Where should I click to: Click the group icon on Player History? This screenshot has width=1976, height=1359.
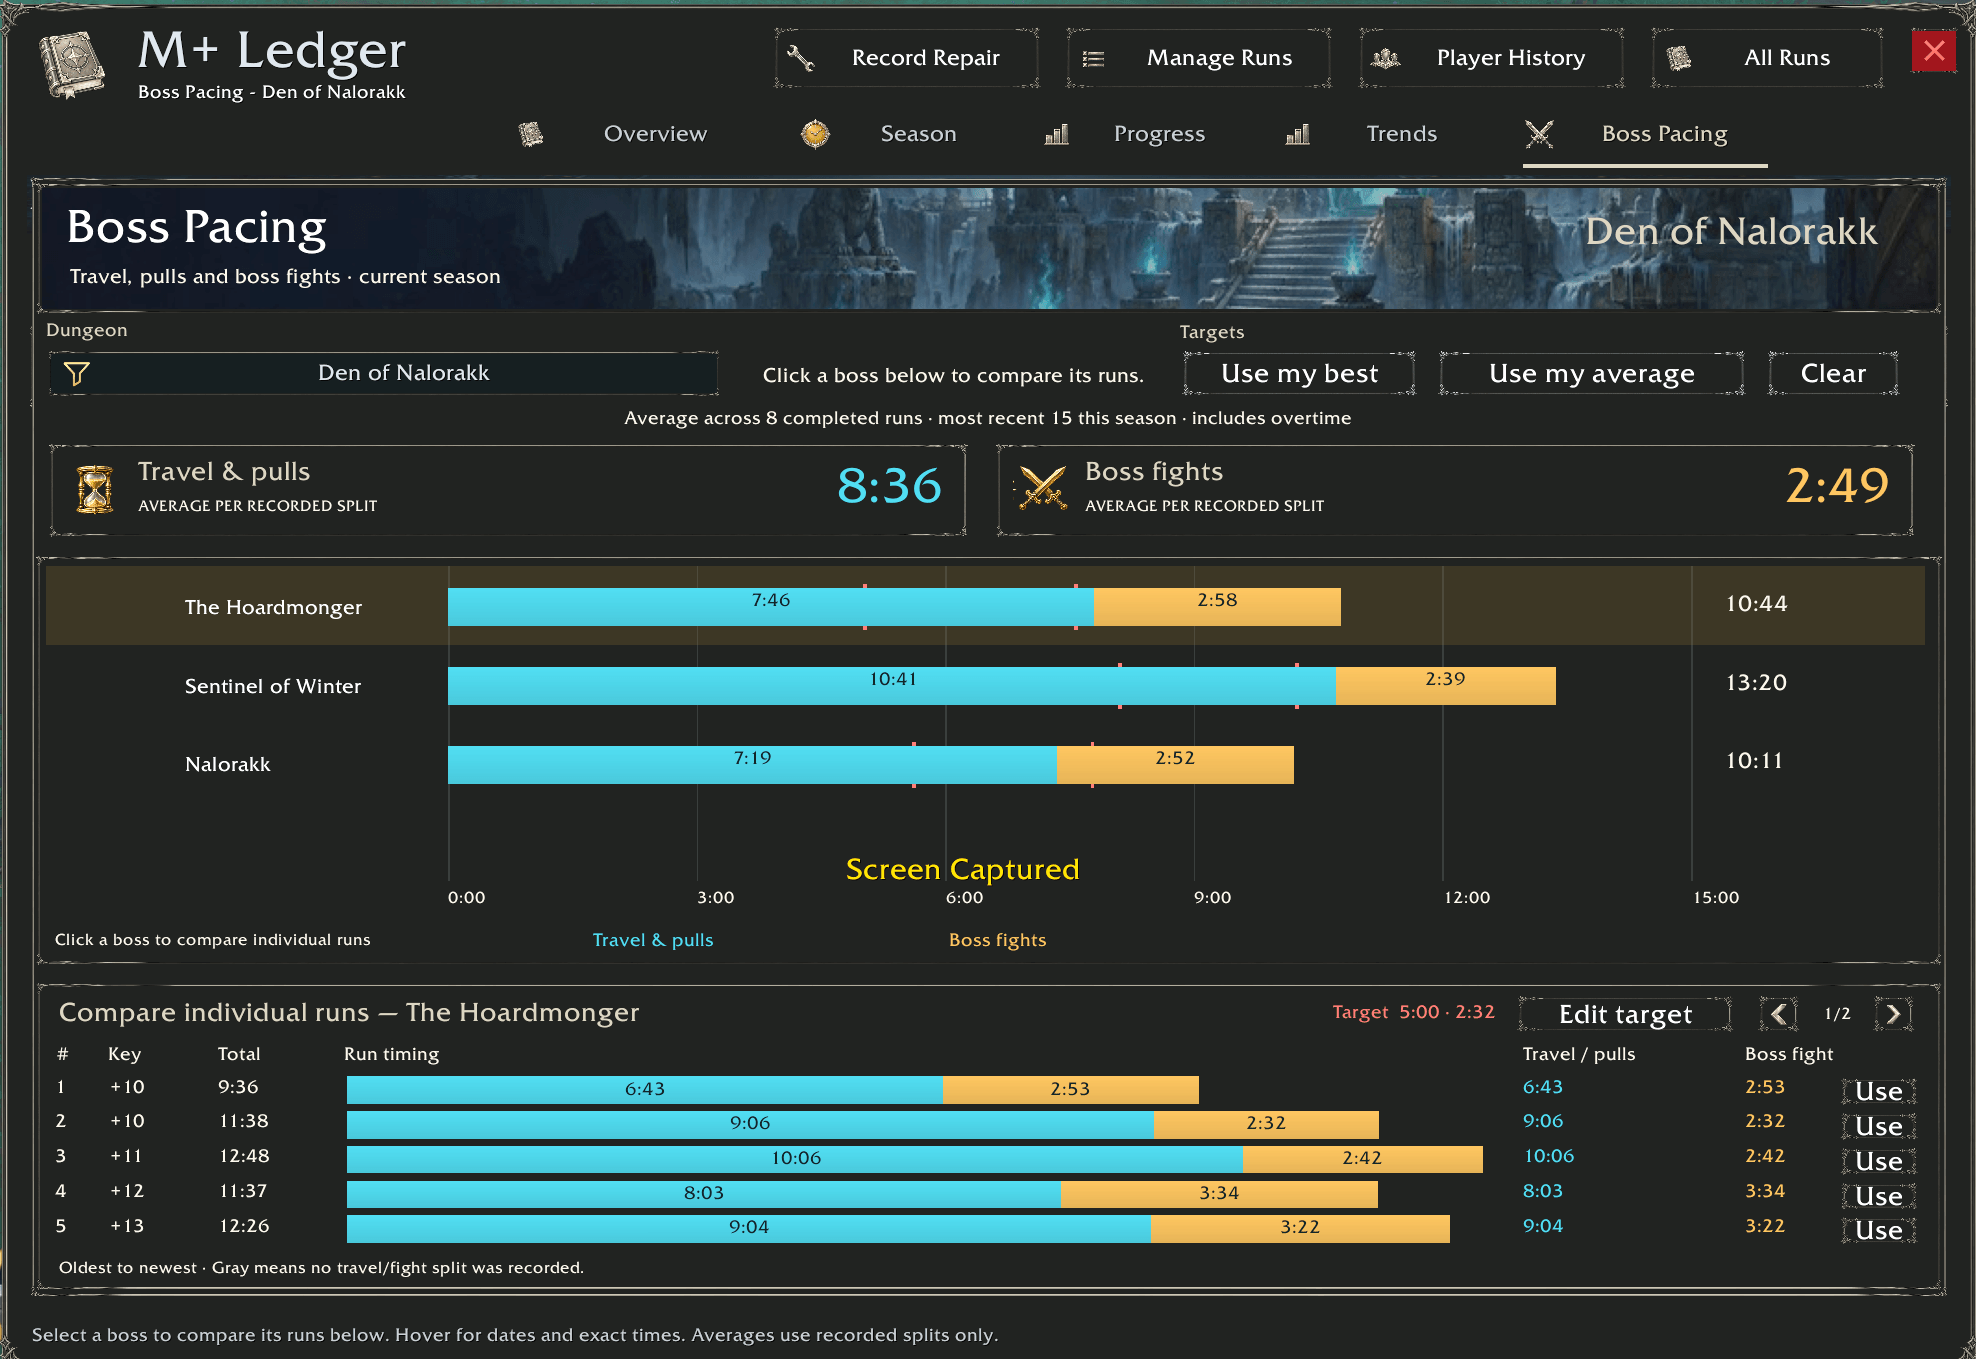pos(1385,58)
